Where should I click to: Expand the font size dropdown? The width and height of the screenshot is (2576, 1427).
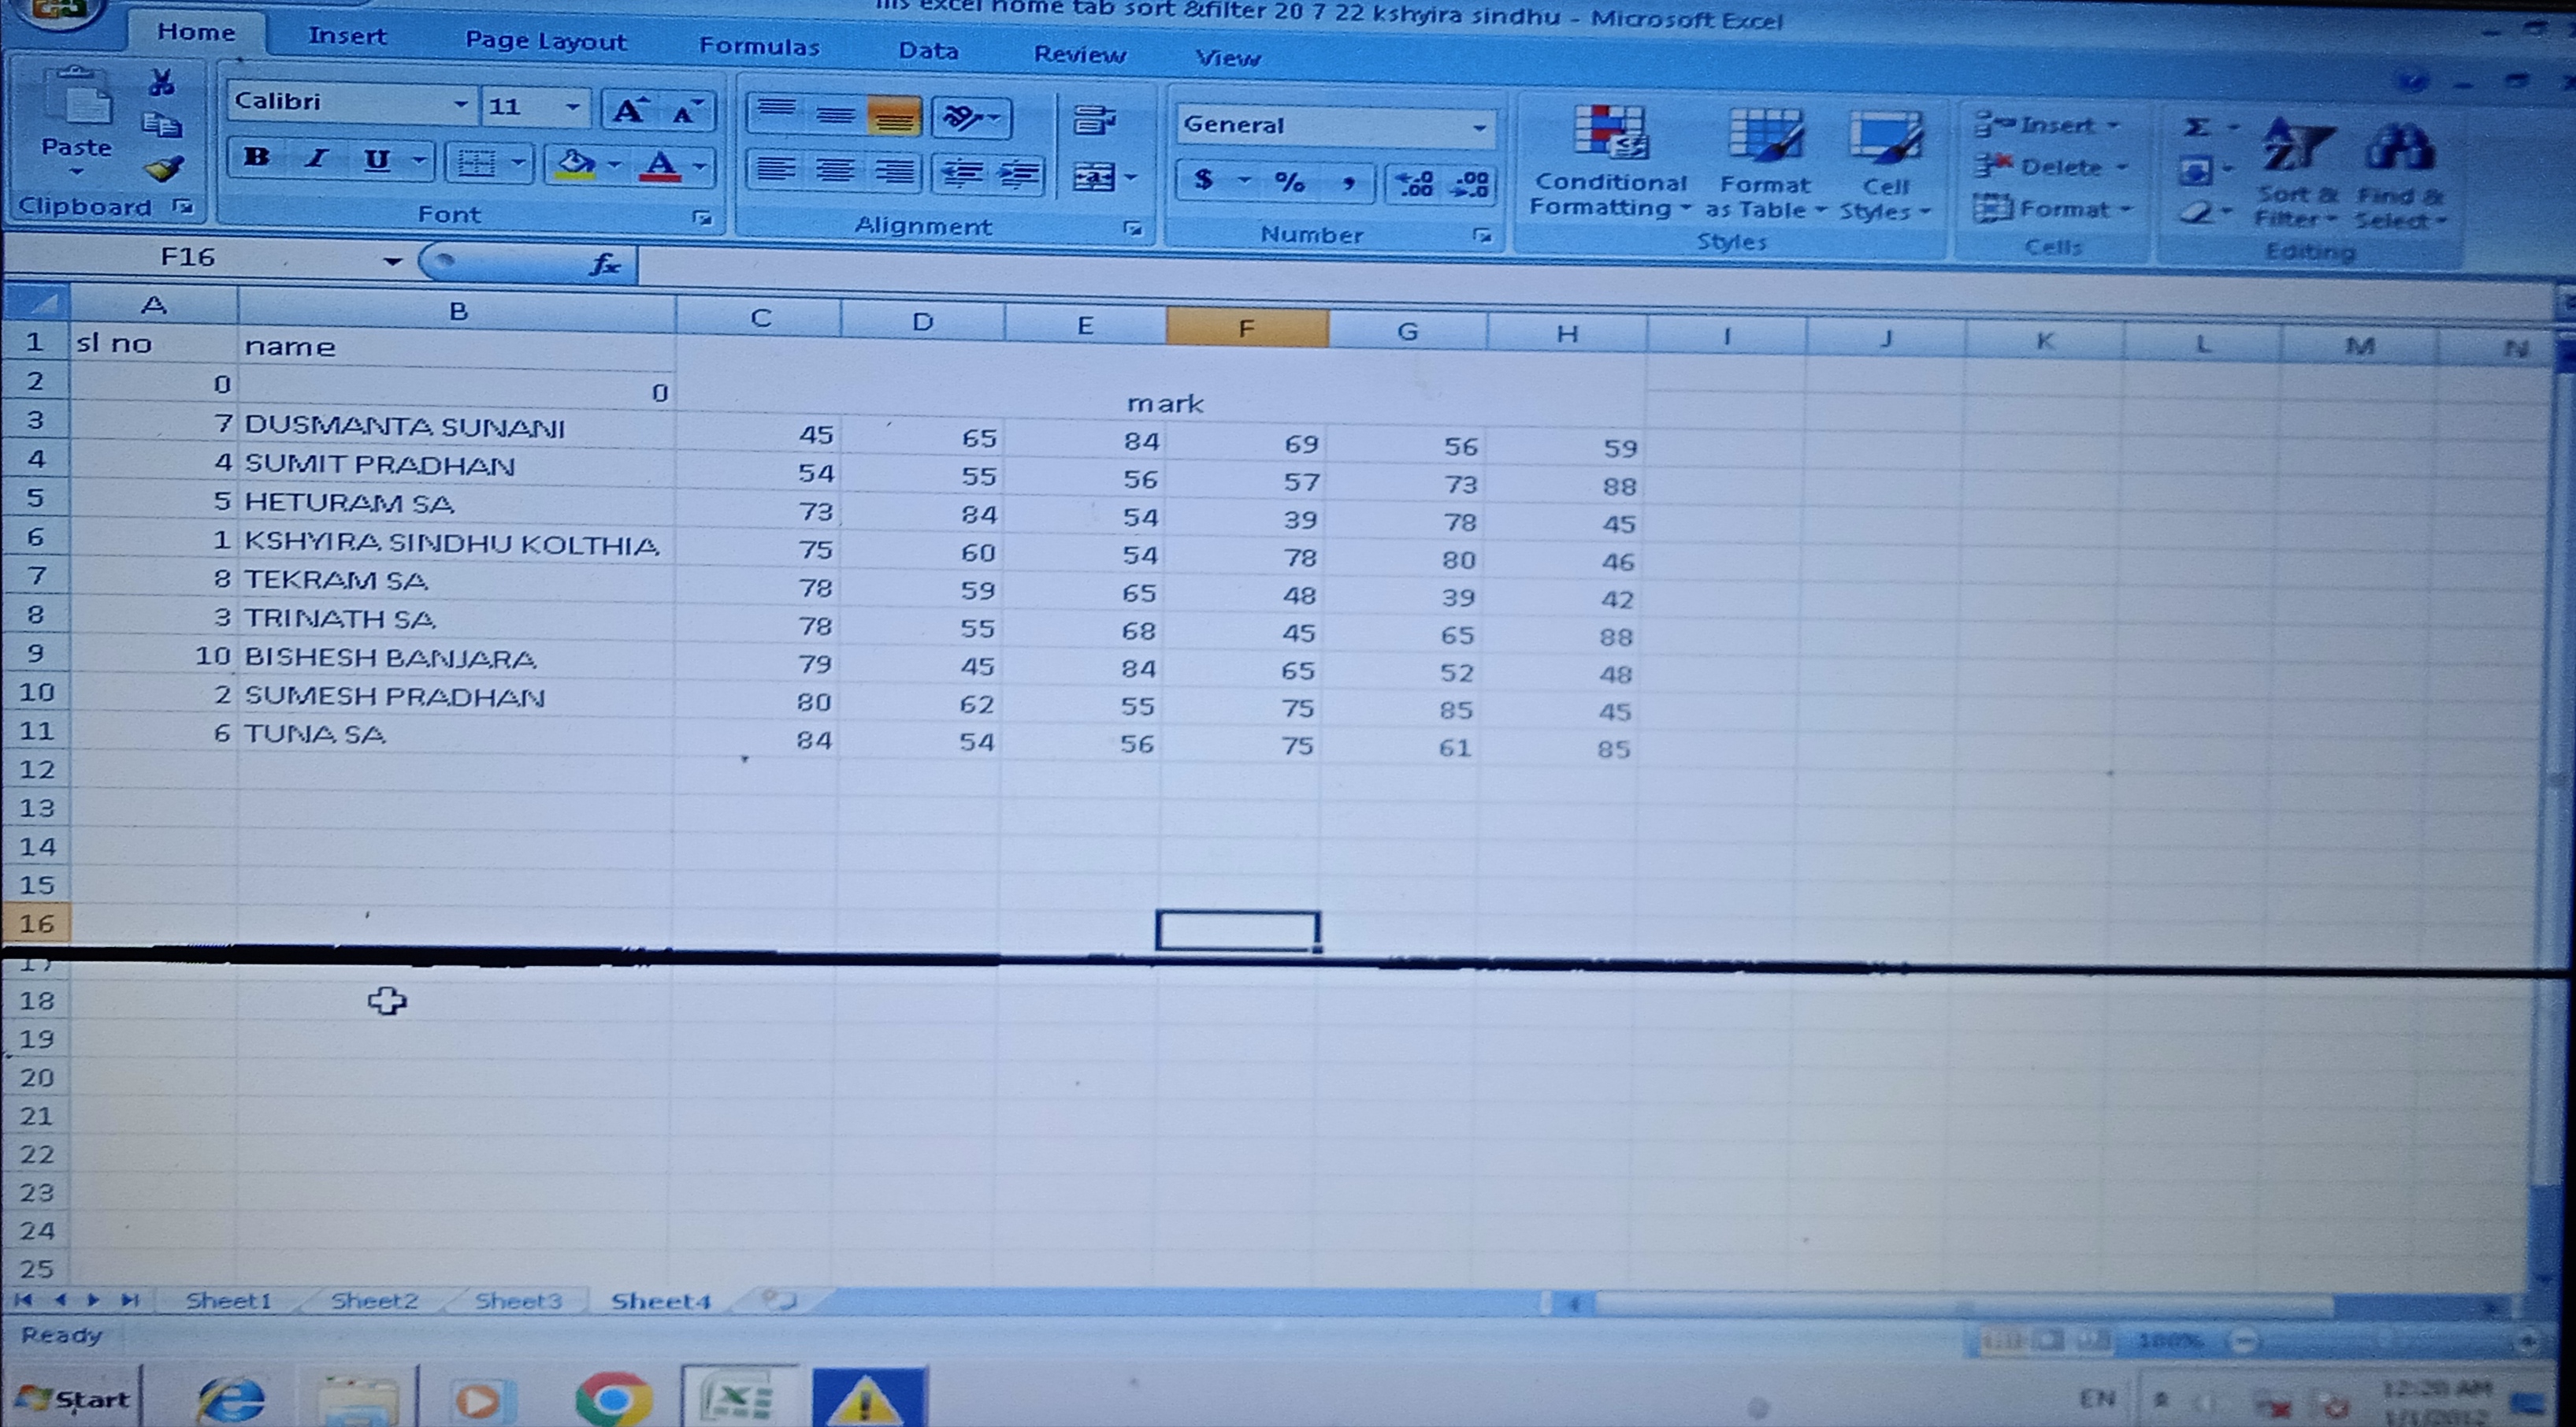tap(572, 106)
